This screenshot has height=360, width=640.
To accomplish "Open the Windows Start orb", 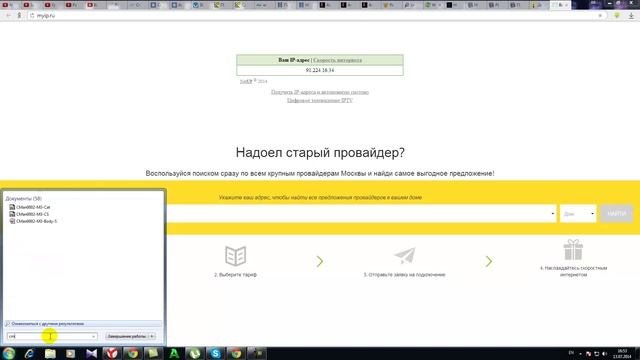I will coord(9,353).
